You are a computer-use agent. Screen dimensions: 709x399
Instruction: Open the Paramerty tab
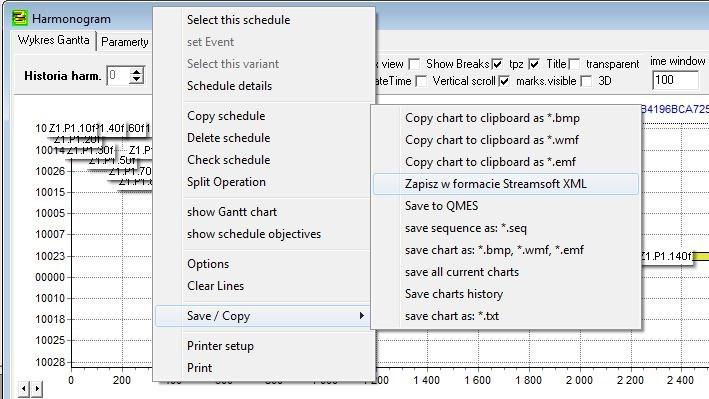coord(125,42)
